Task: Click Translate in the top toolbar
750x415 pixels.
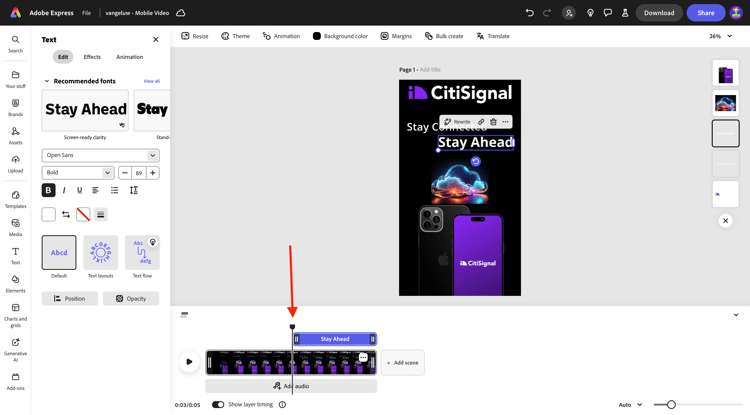Action: (493, 36)
